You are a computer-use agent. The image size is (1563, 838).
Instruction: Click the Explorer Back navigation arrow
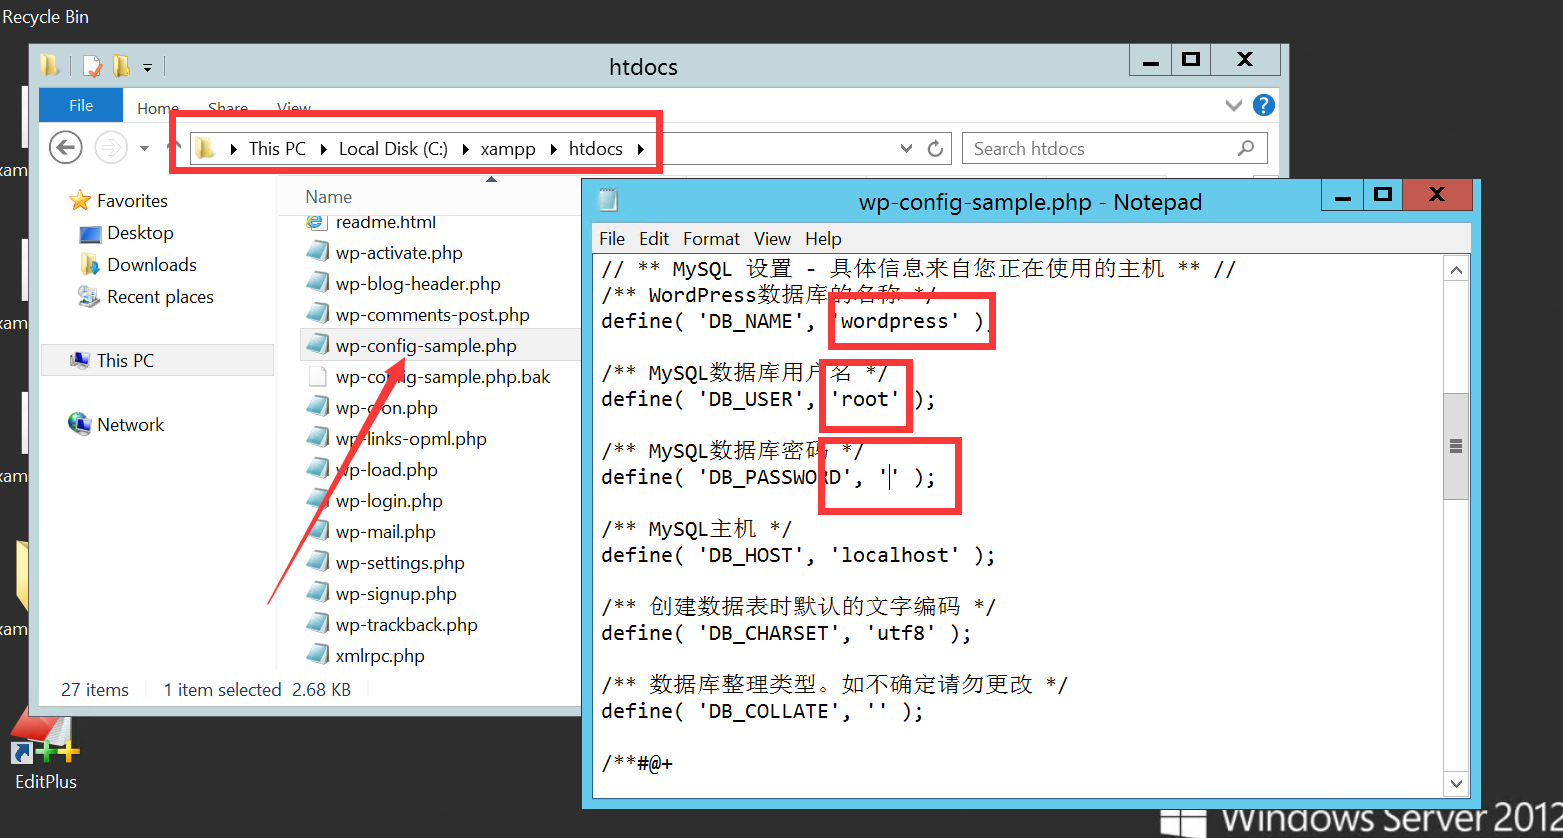click(x=66, y=148)
